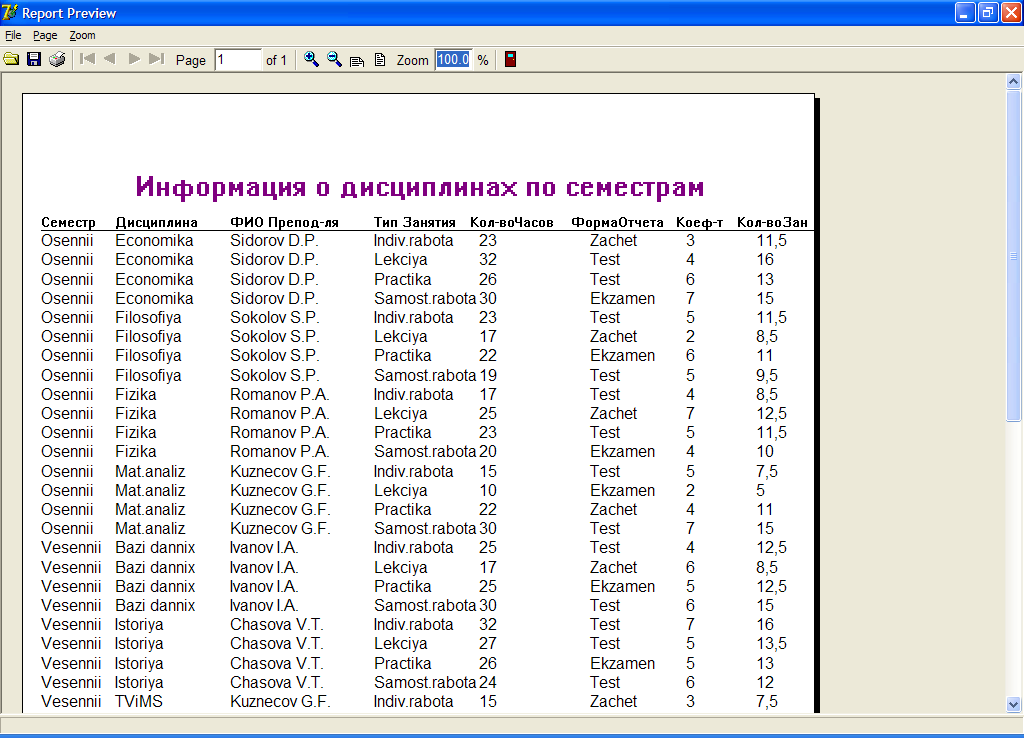Click the 'Кол-воЧасов' column header
This screenshot has height=738, width=1024.
tap(511, 223)
